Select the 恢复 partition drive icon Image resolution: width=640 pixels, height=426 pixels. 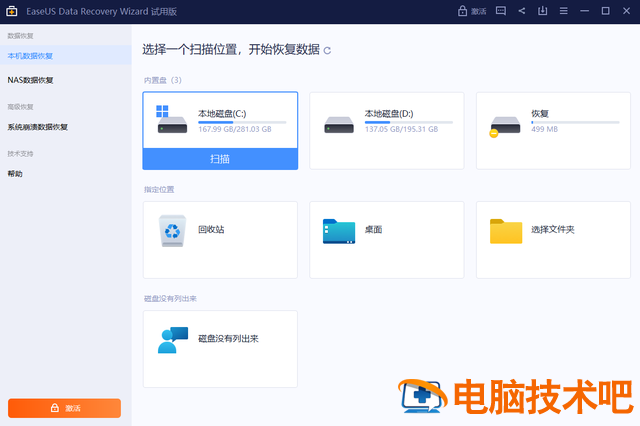505,126
